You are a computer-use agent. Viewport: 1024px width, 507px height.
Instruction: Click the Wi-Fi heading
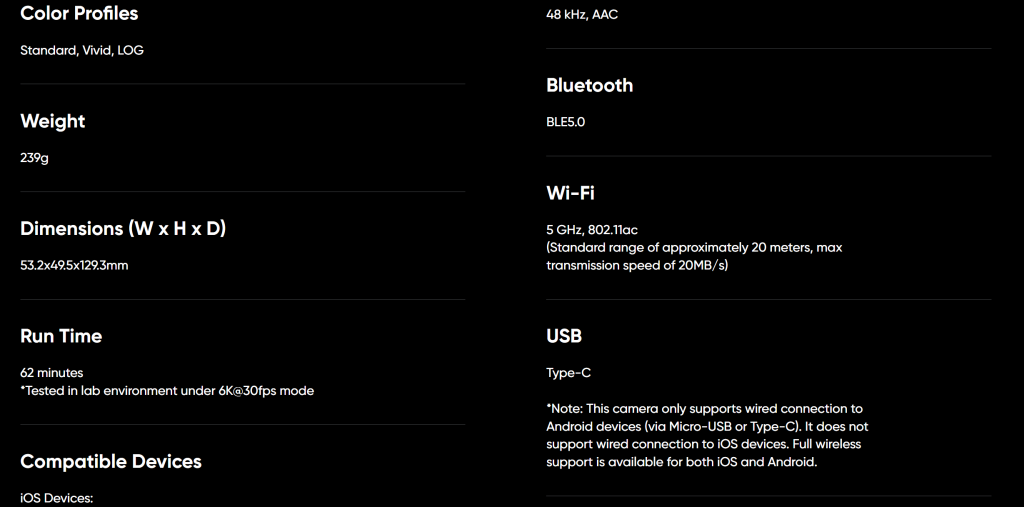click(x=570, y=193)
